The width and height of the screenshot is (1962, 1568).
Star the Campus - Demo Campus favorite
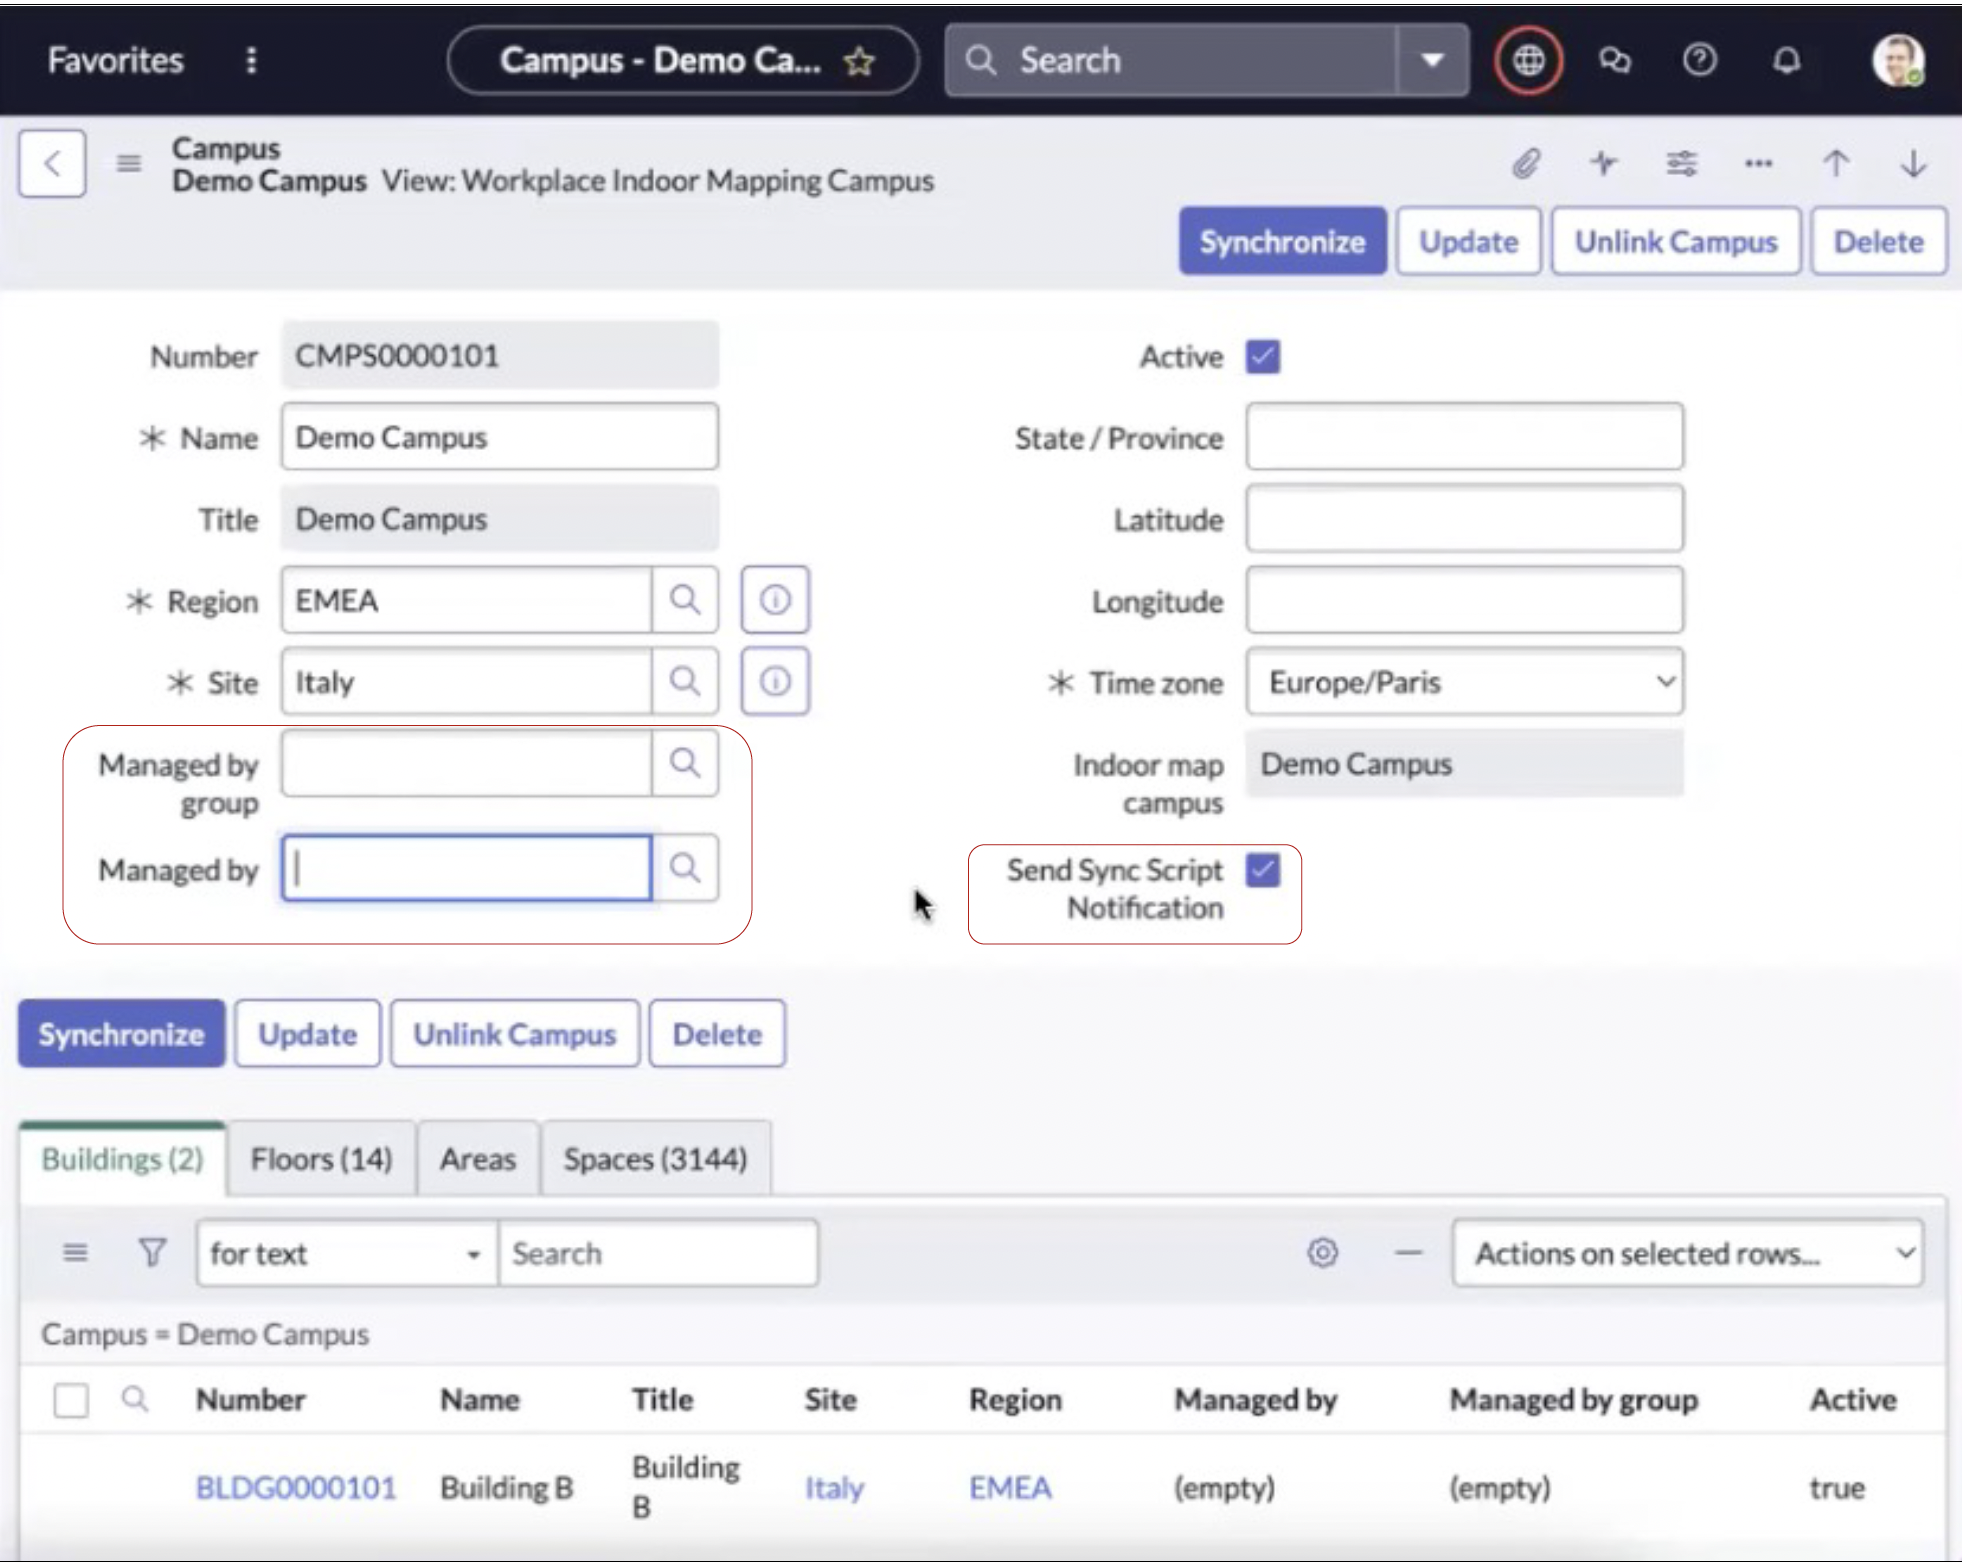[859, 61]
